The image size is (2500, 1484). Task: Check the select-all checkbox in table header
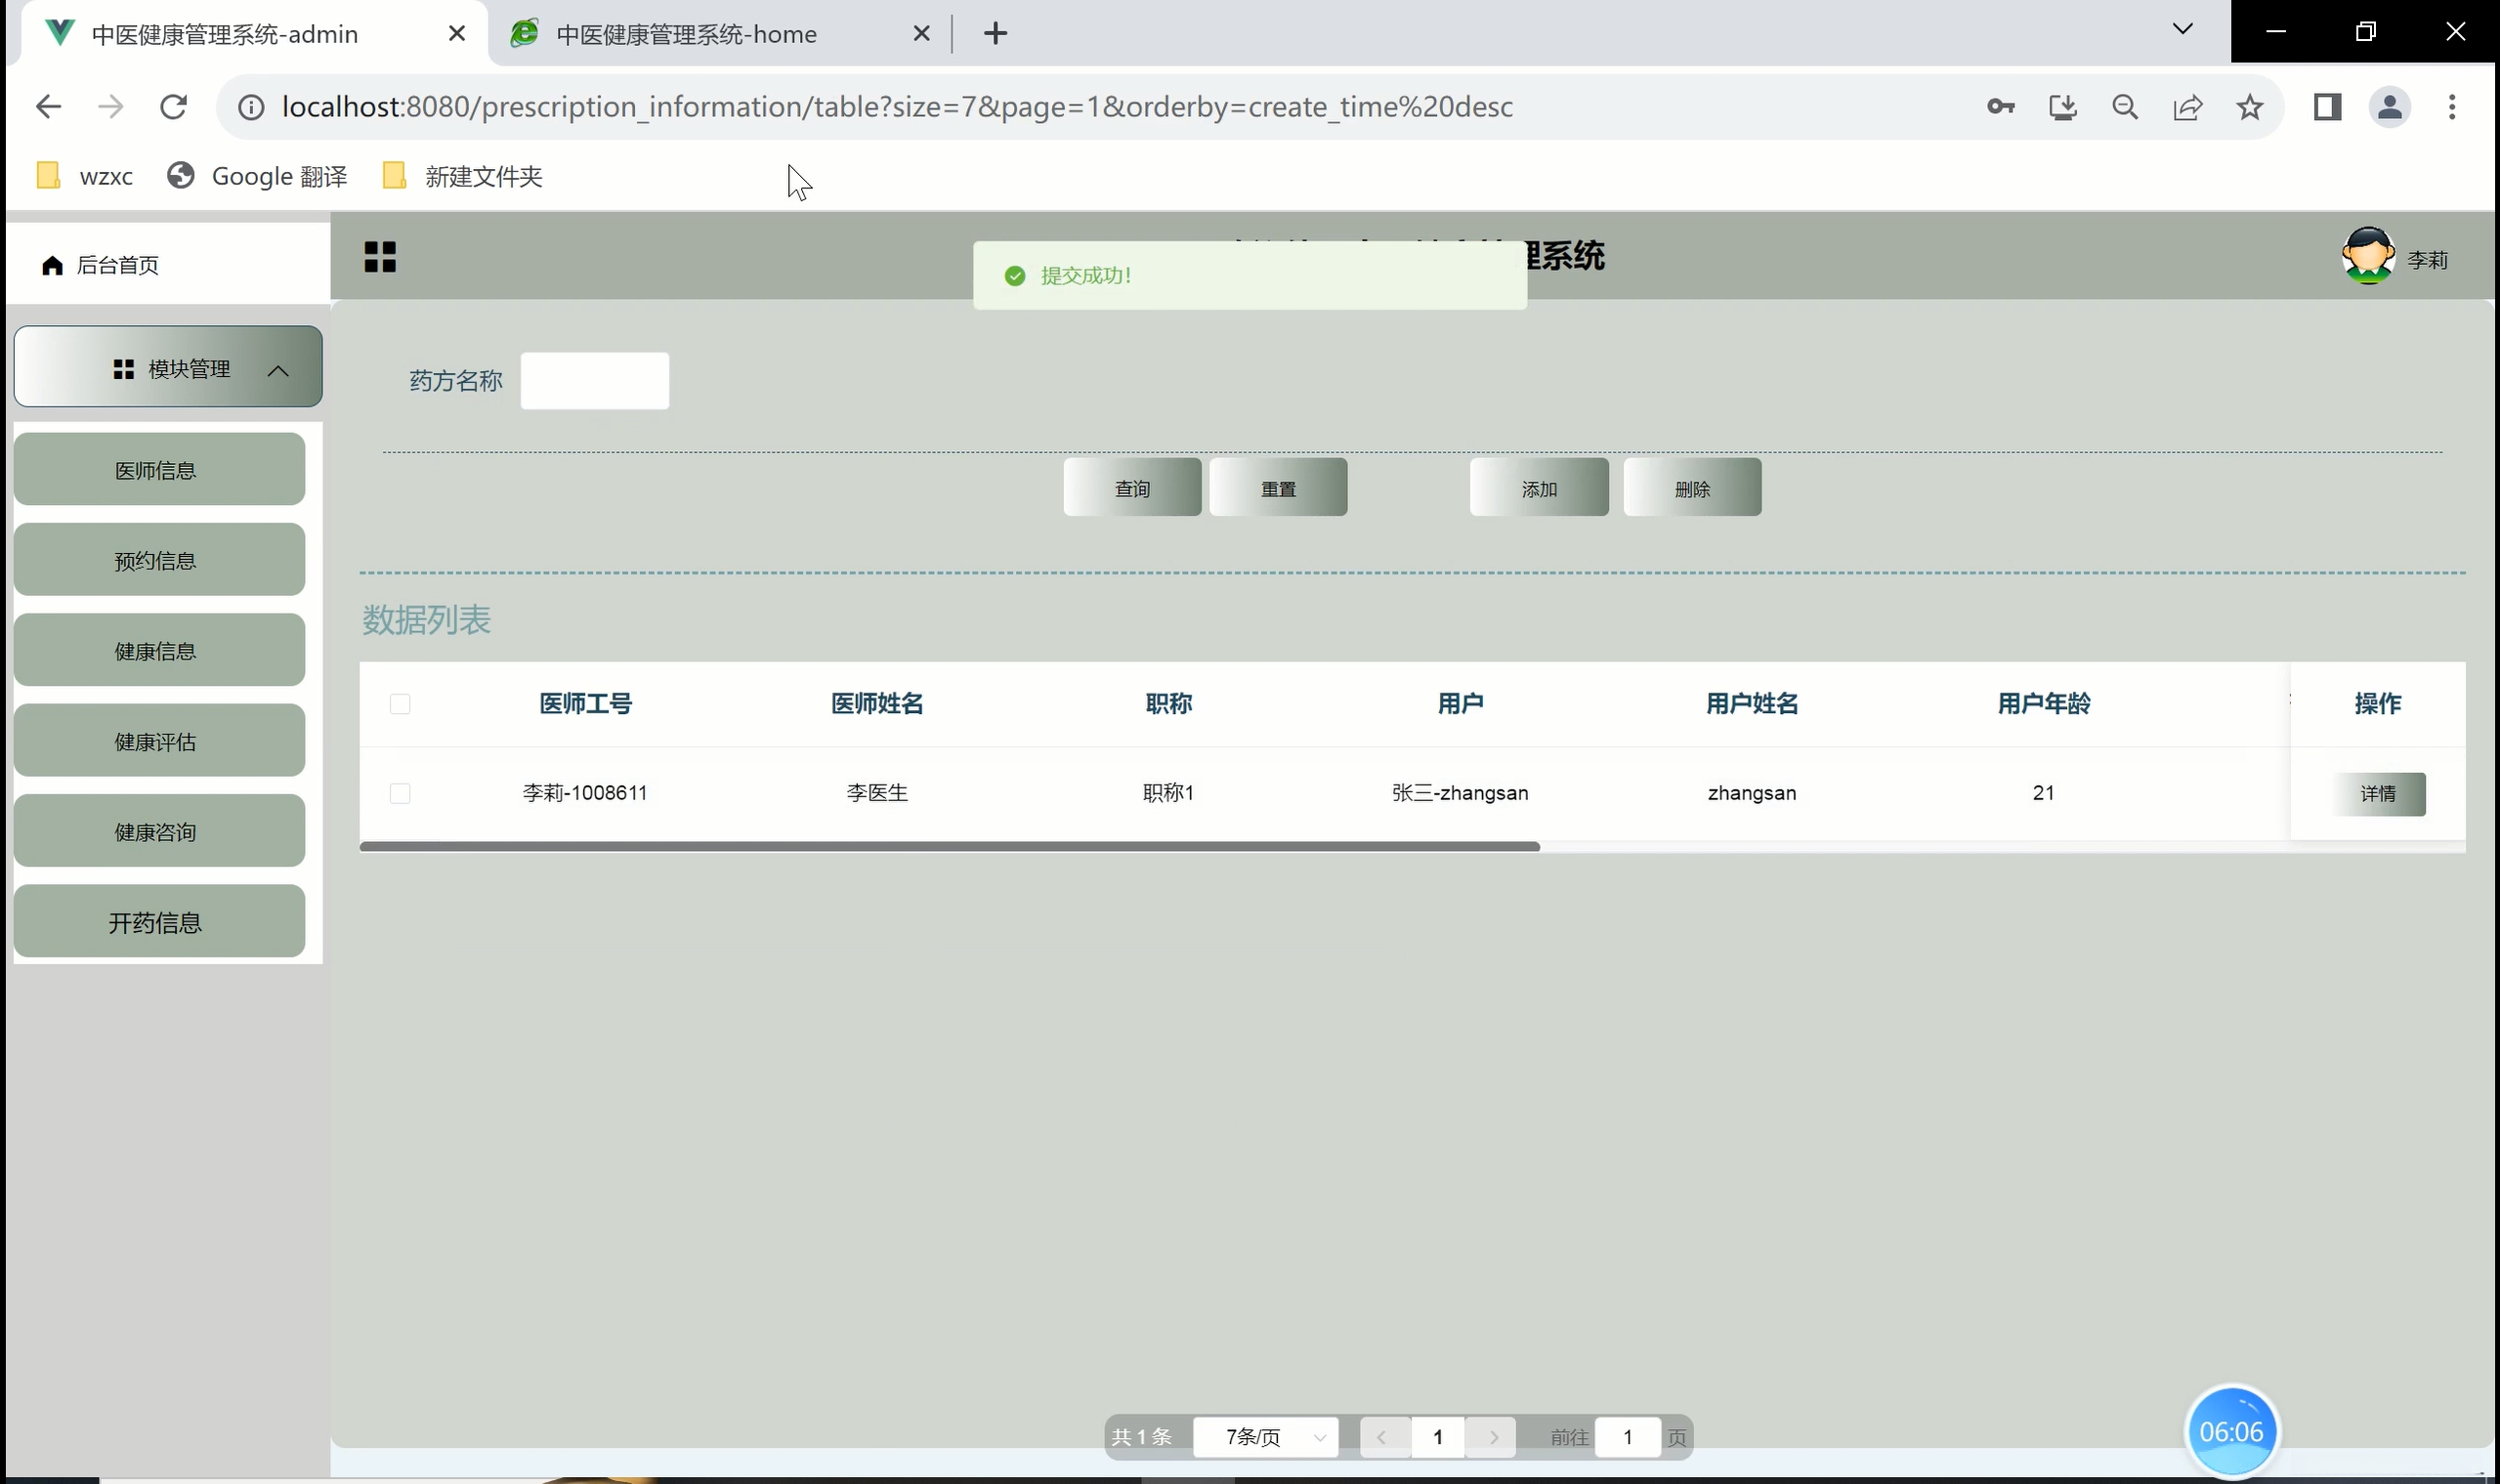[x=400, y=704]
